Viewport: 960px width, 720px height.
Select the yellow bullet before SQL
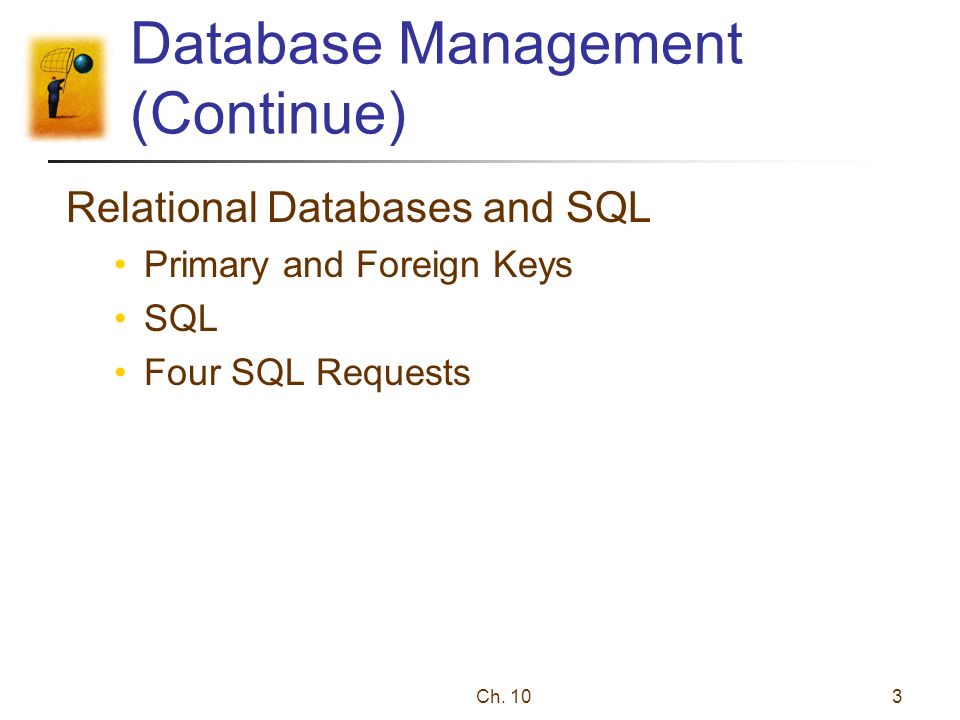click(x=120, y=318)
